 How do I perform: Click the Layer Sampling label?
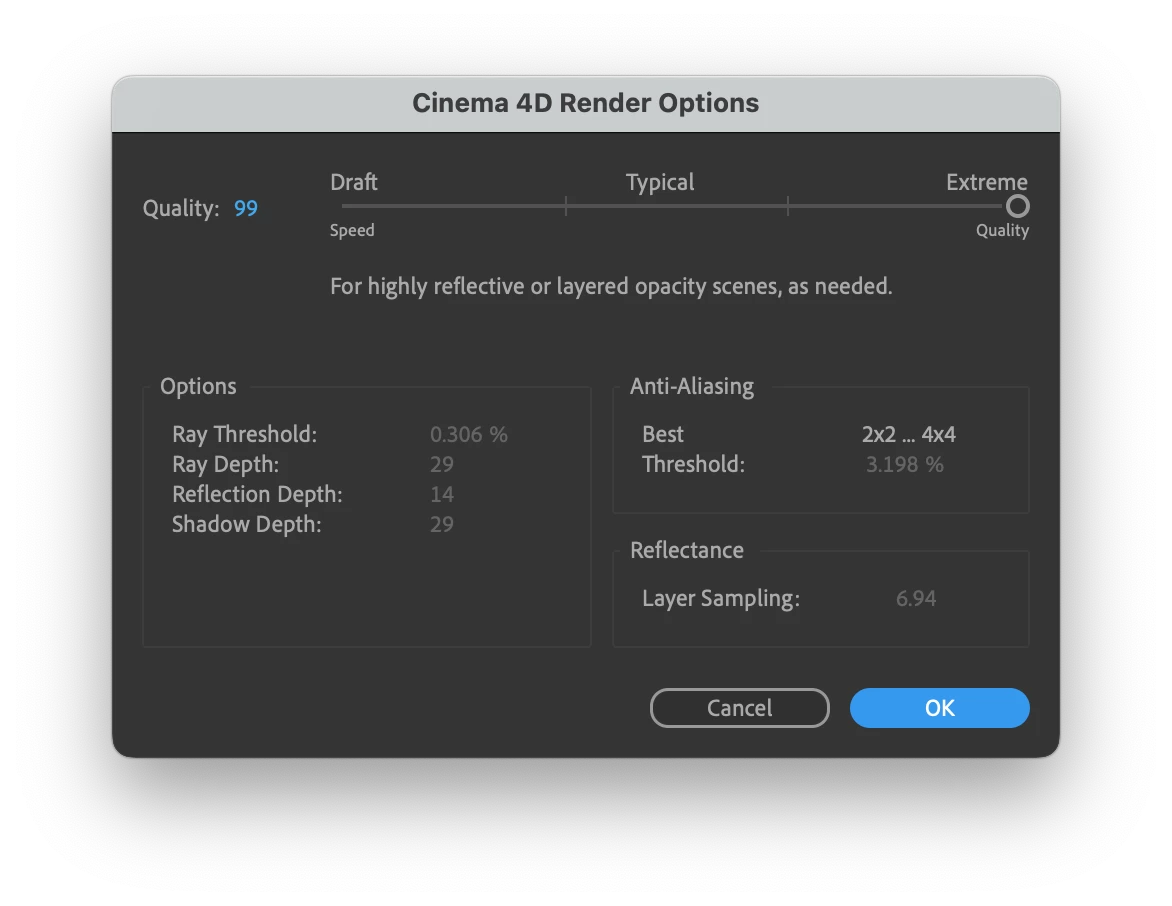721,599
